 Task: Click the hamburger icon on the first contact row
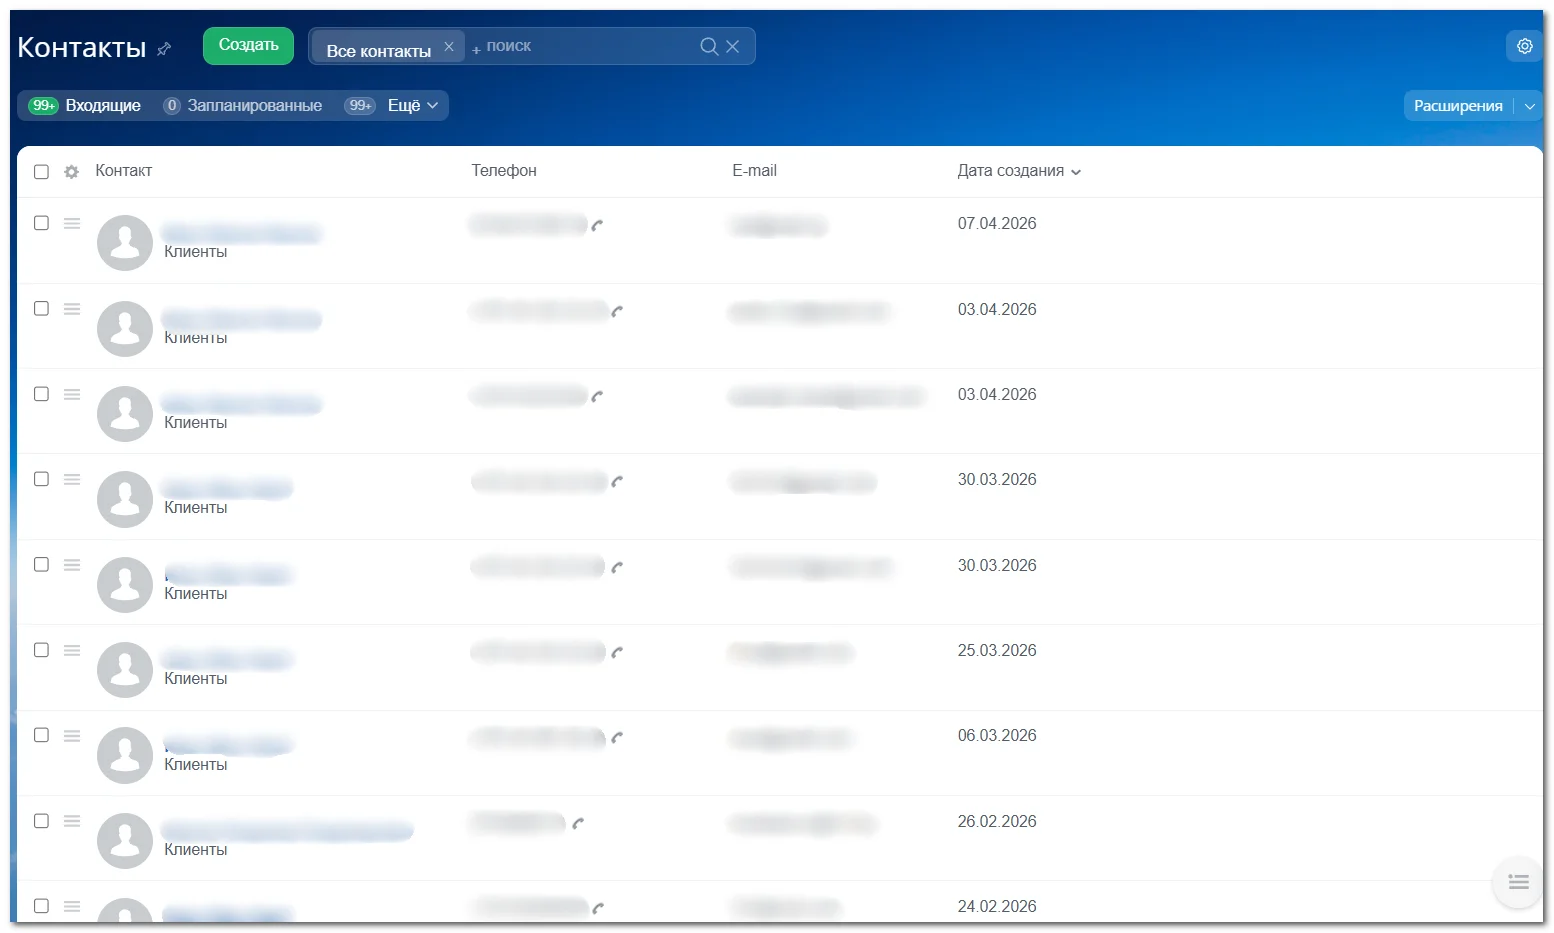(x=71, y=223)
